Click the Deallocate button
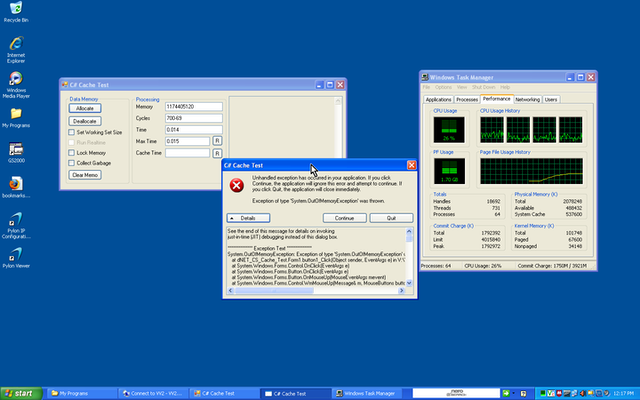Screen dimensions: 640x400 [85, 121]
